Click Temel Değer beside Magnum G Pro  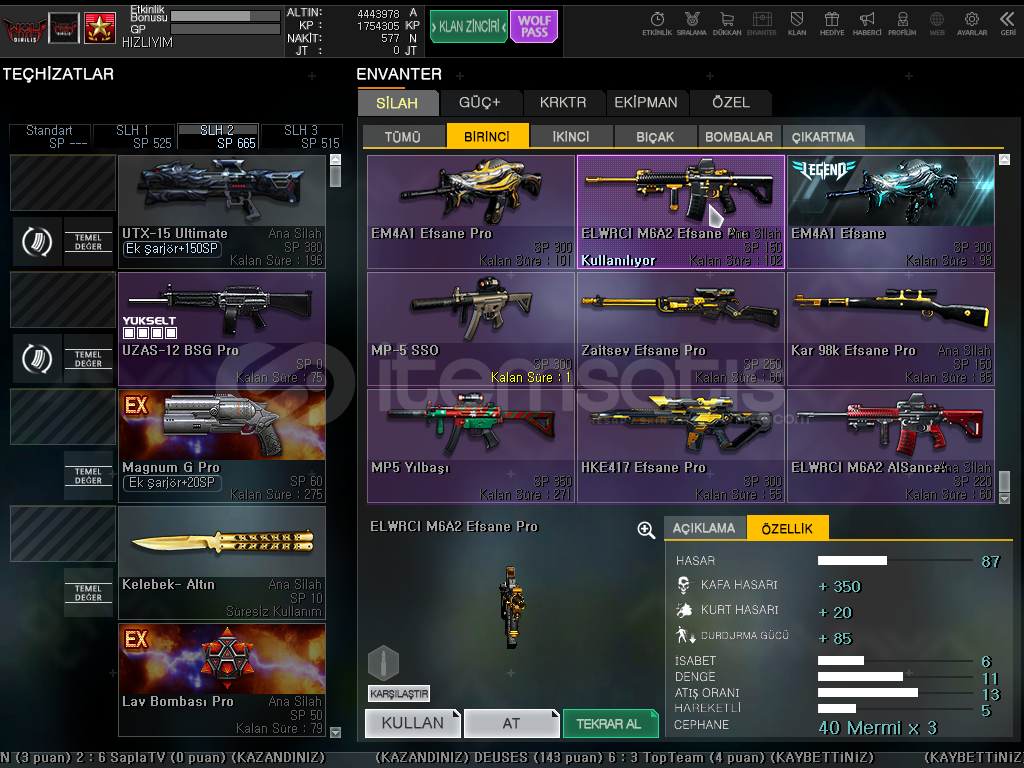pyautogui.click(x=88, y=475)
